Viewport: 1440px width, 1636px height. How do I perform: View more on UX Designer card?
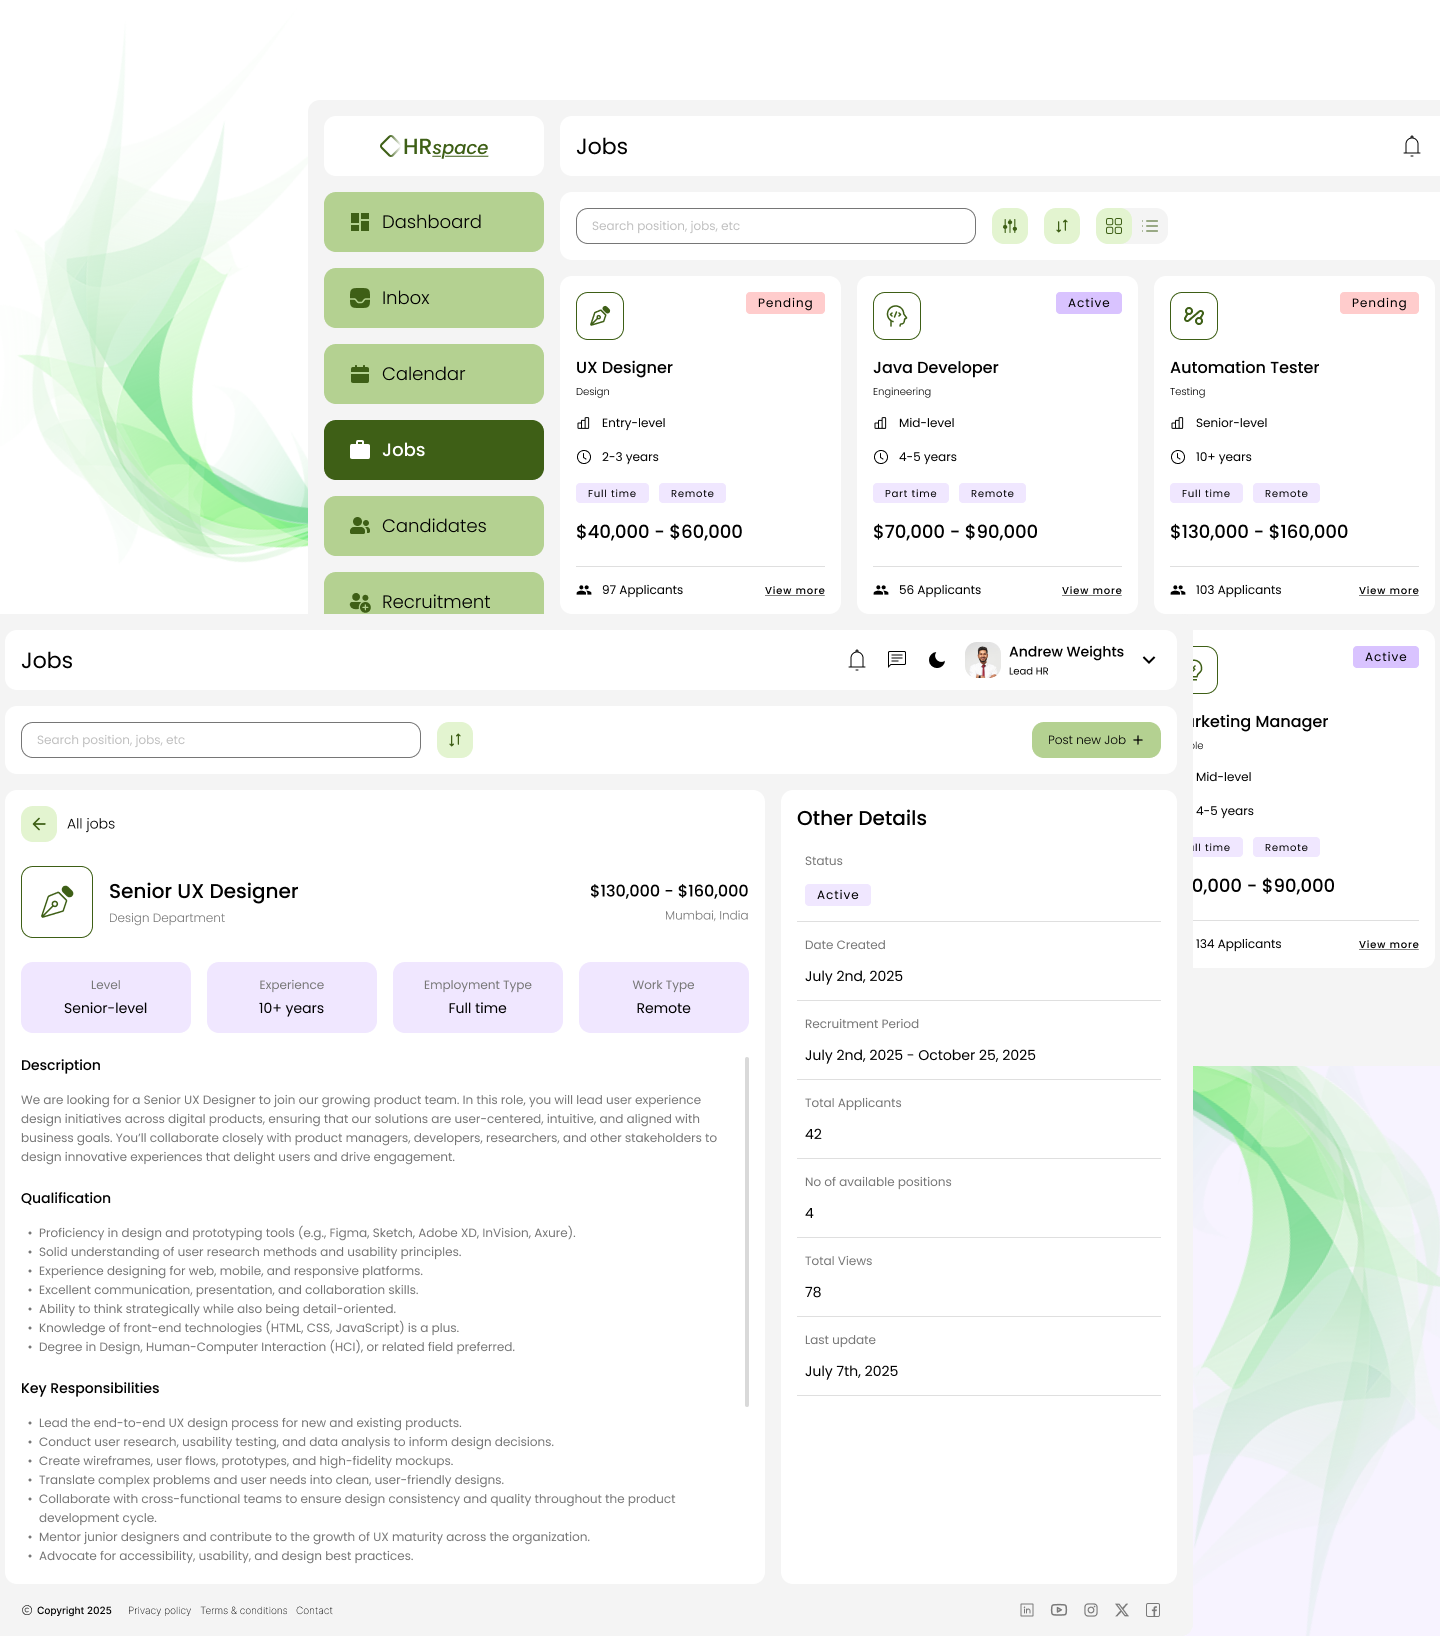point(795,591)
